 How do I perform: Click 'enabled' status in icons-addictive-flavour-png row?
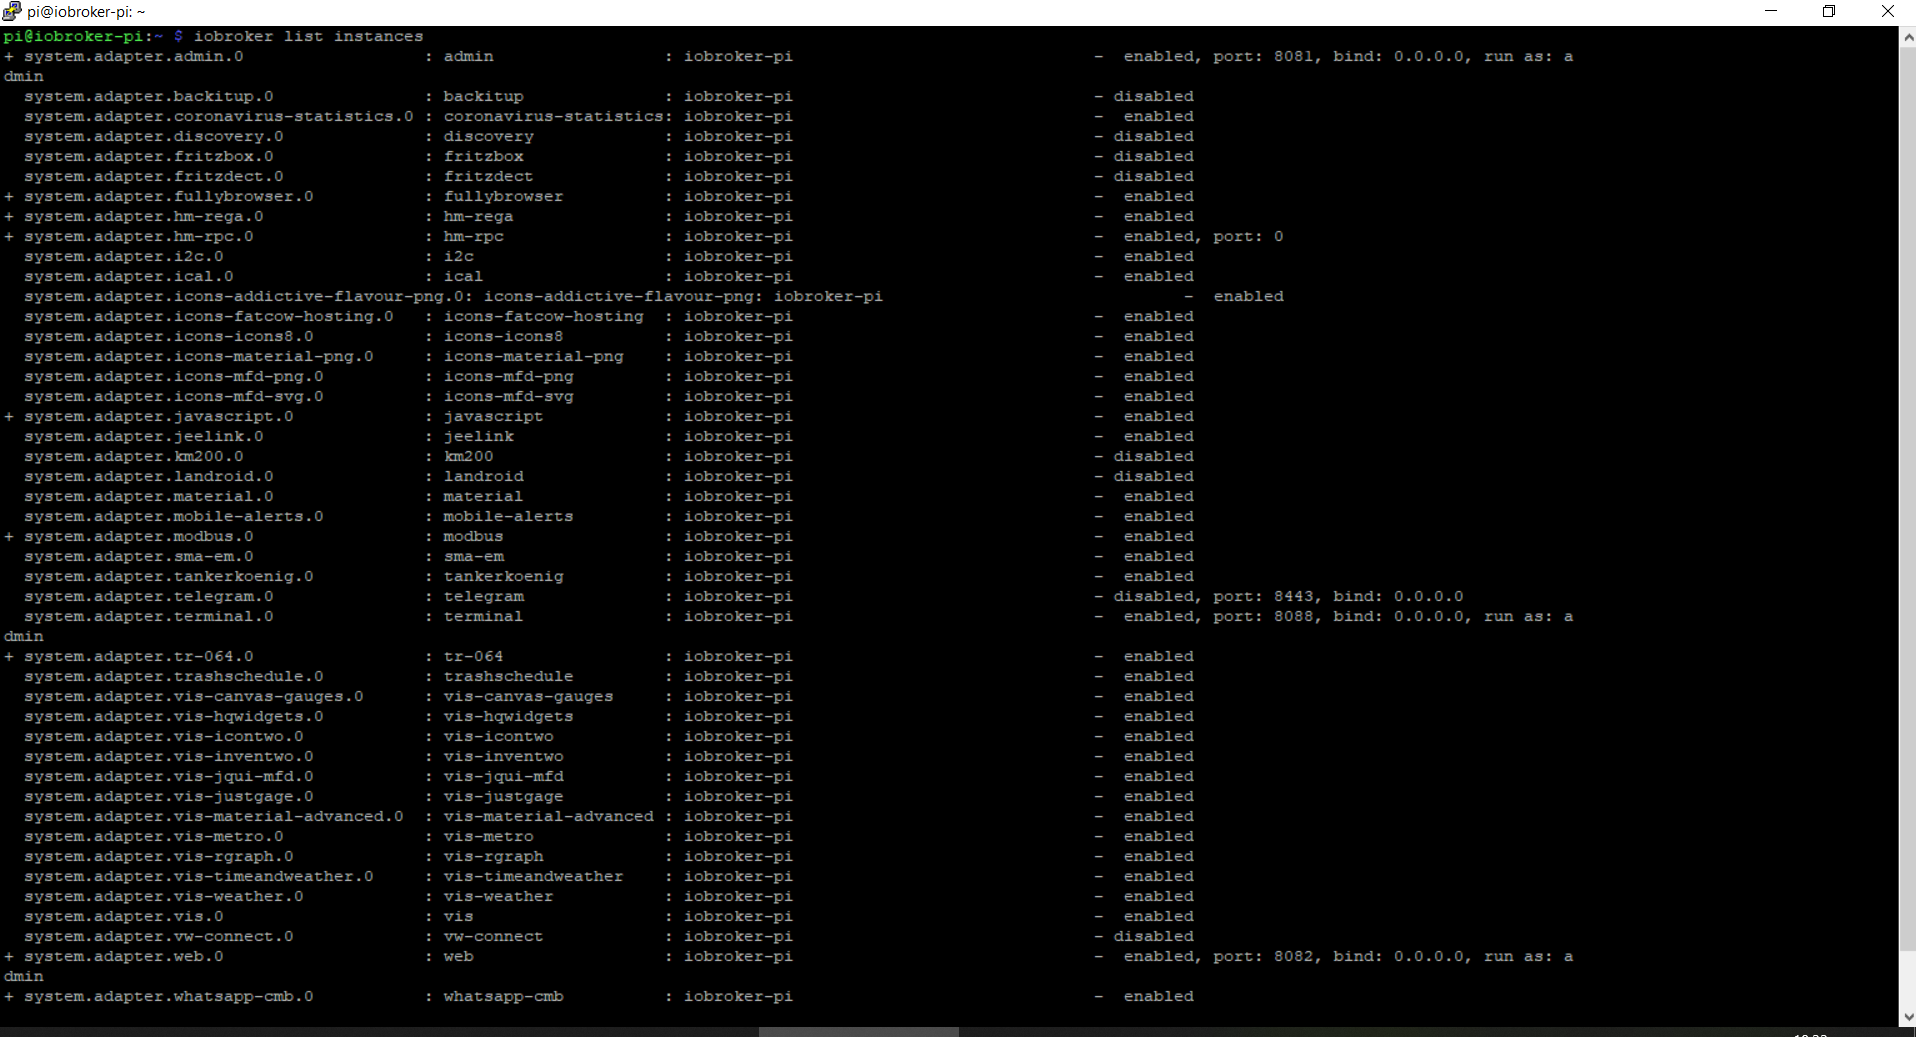click(x=1249, y=297)
